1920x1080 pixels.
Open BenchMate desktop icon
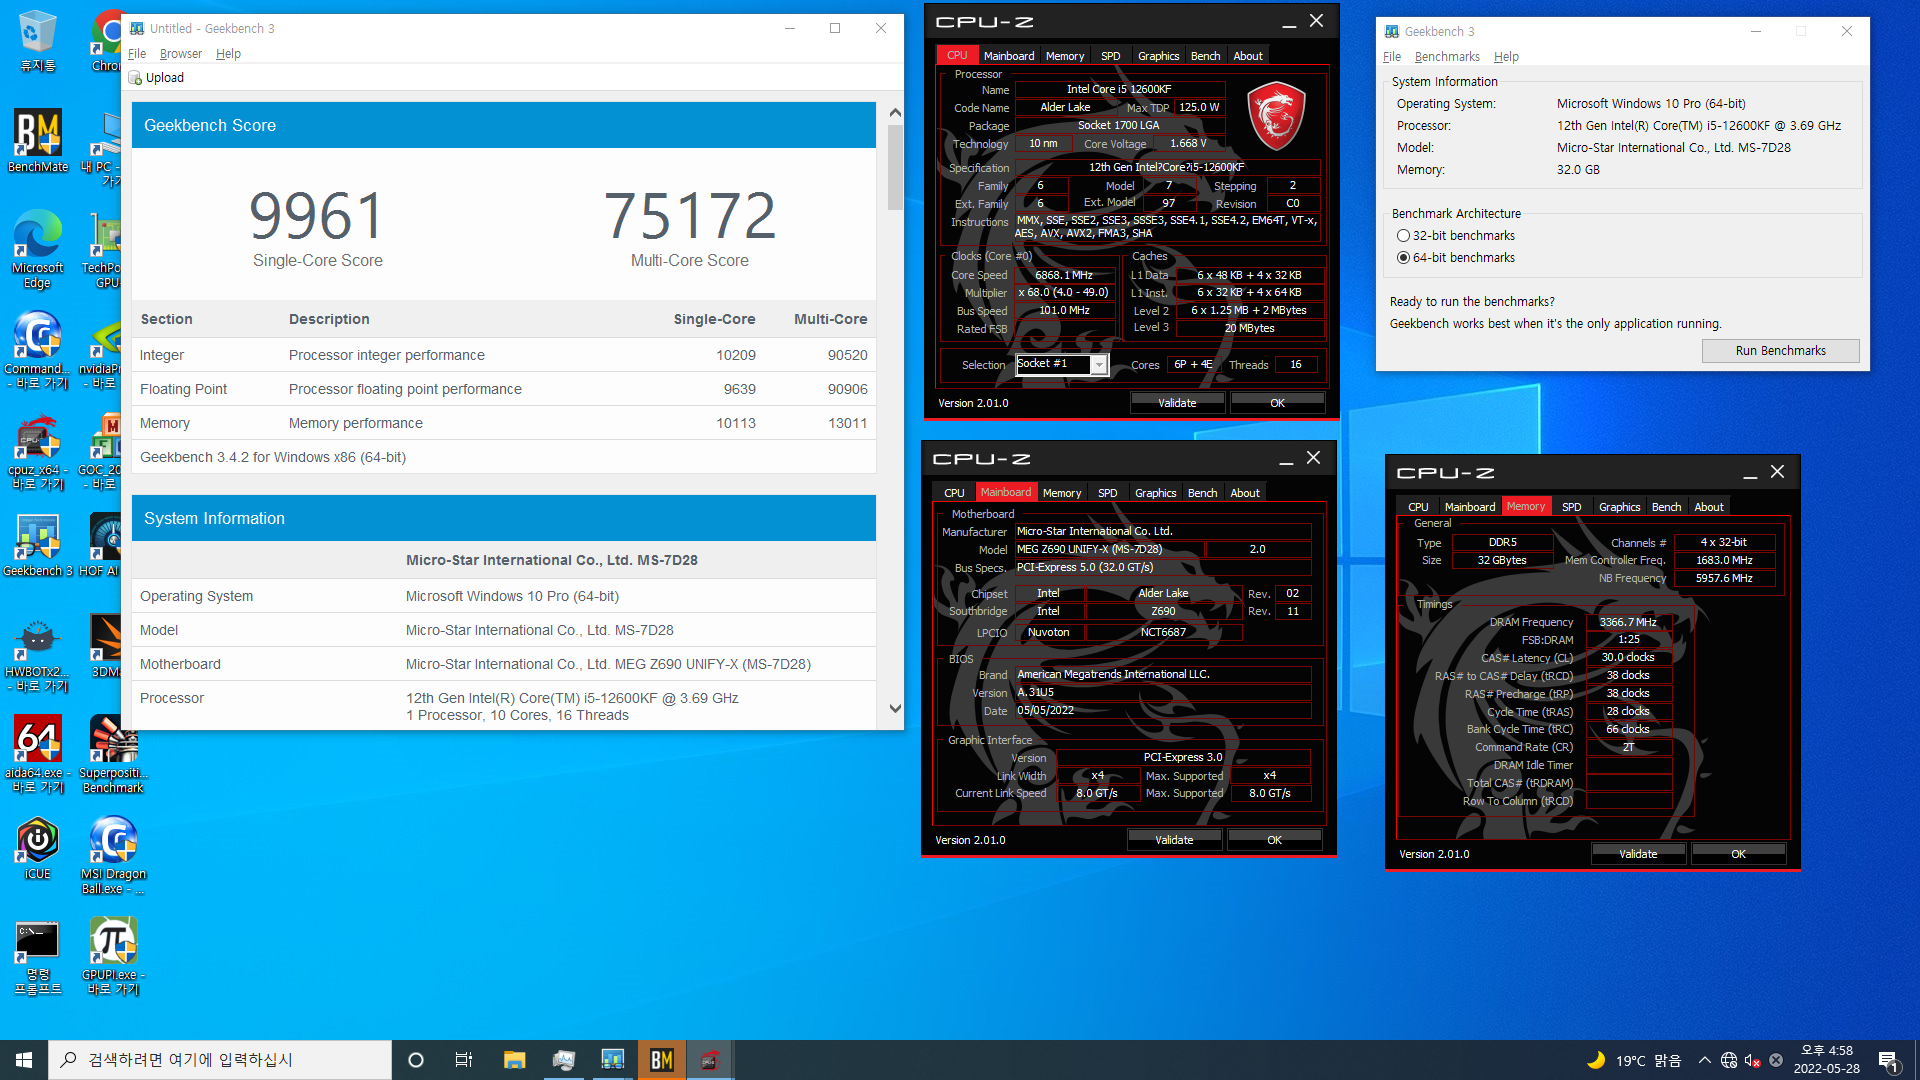[37, 141]
